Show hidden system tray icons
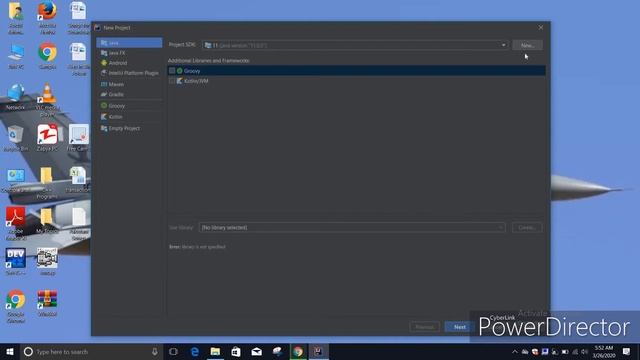This screenshot has width=640, height=360. [515, 351]
